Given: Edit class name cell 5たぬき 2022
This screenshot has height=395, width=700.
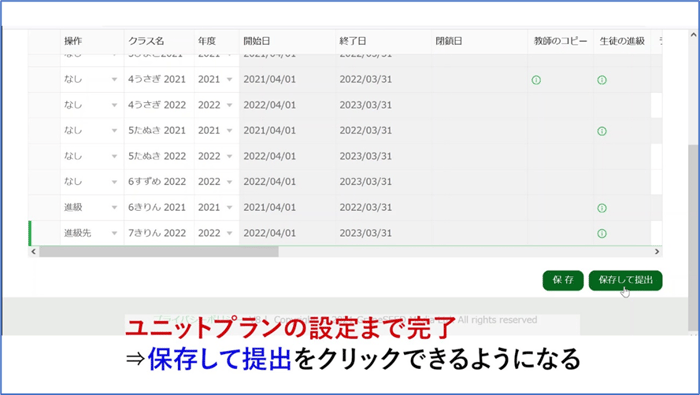Looking at the screenshot, I should (159, 156).
